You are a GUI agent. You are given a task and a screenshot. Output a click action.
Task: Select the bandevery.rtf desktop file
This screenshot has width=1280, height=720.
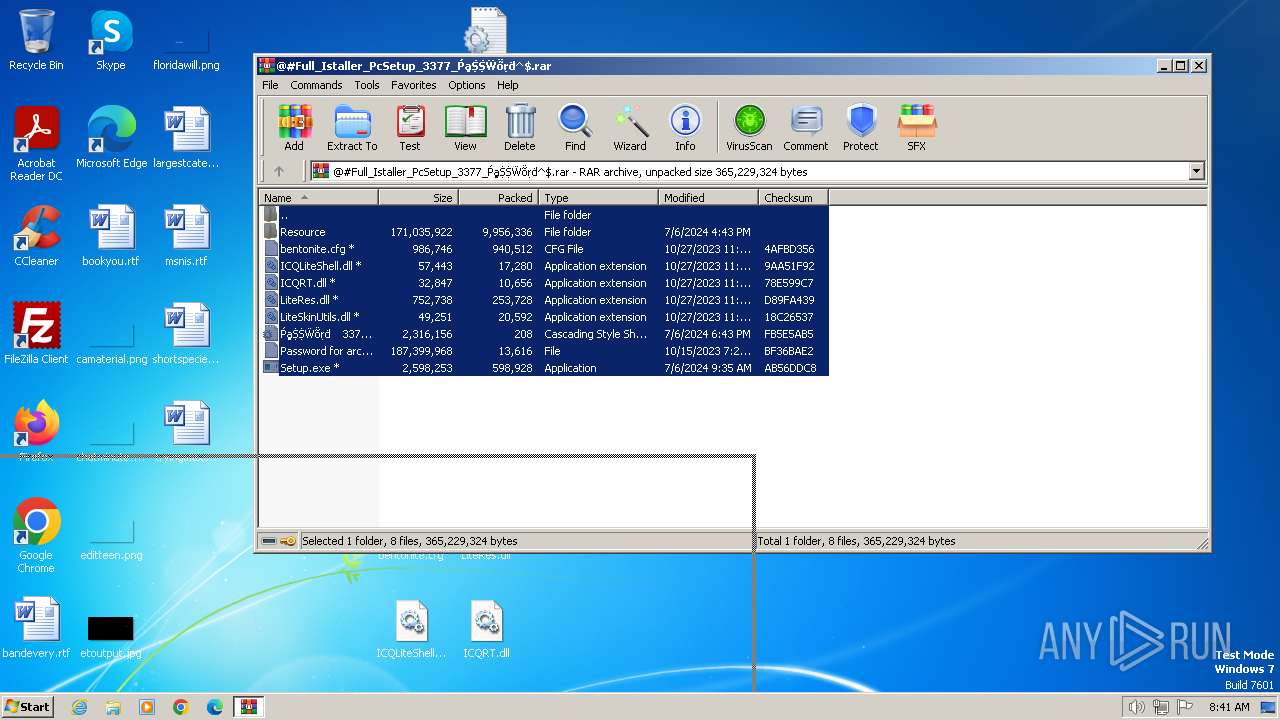click(x=36, y=628)
